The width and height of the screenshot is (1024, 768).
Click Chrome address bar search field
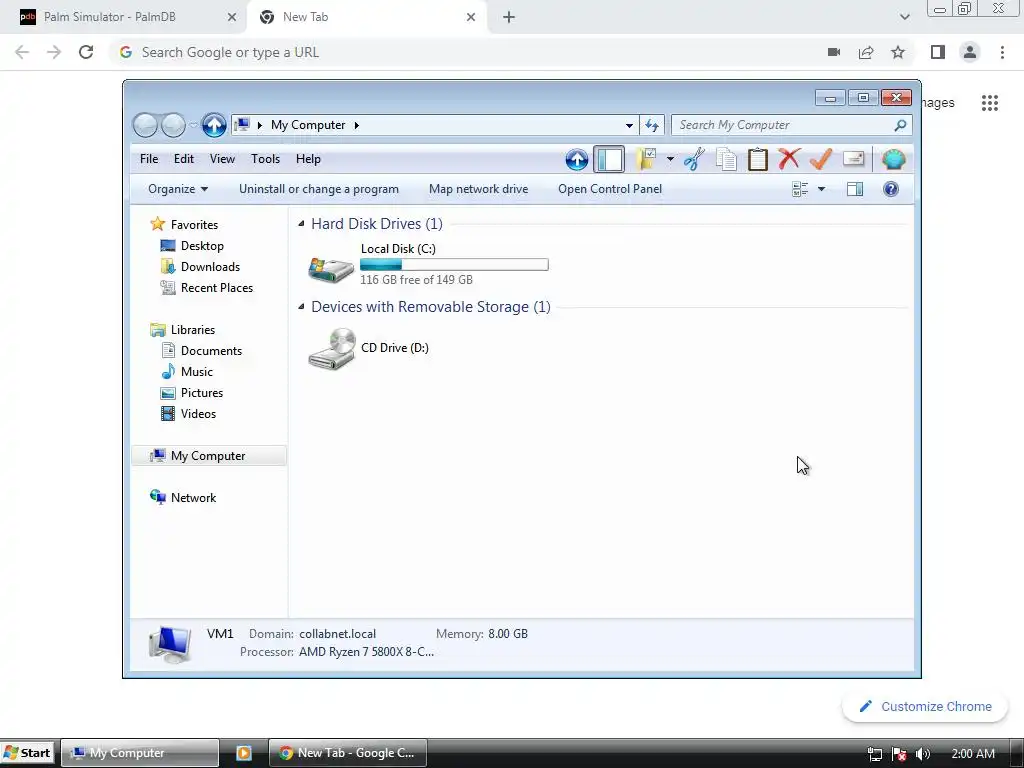point(470,52)
